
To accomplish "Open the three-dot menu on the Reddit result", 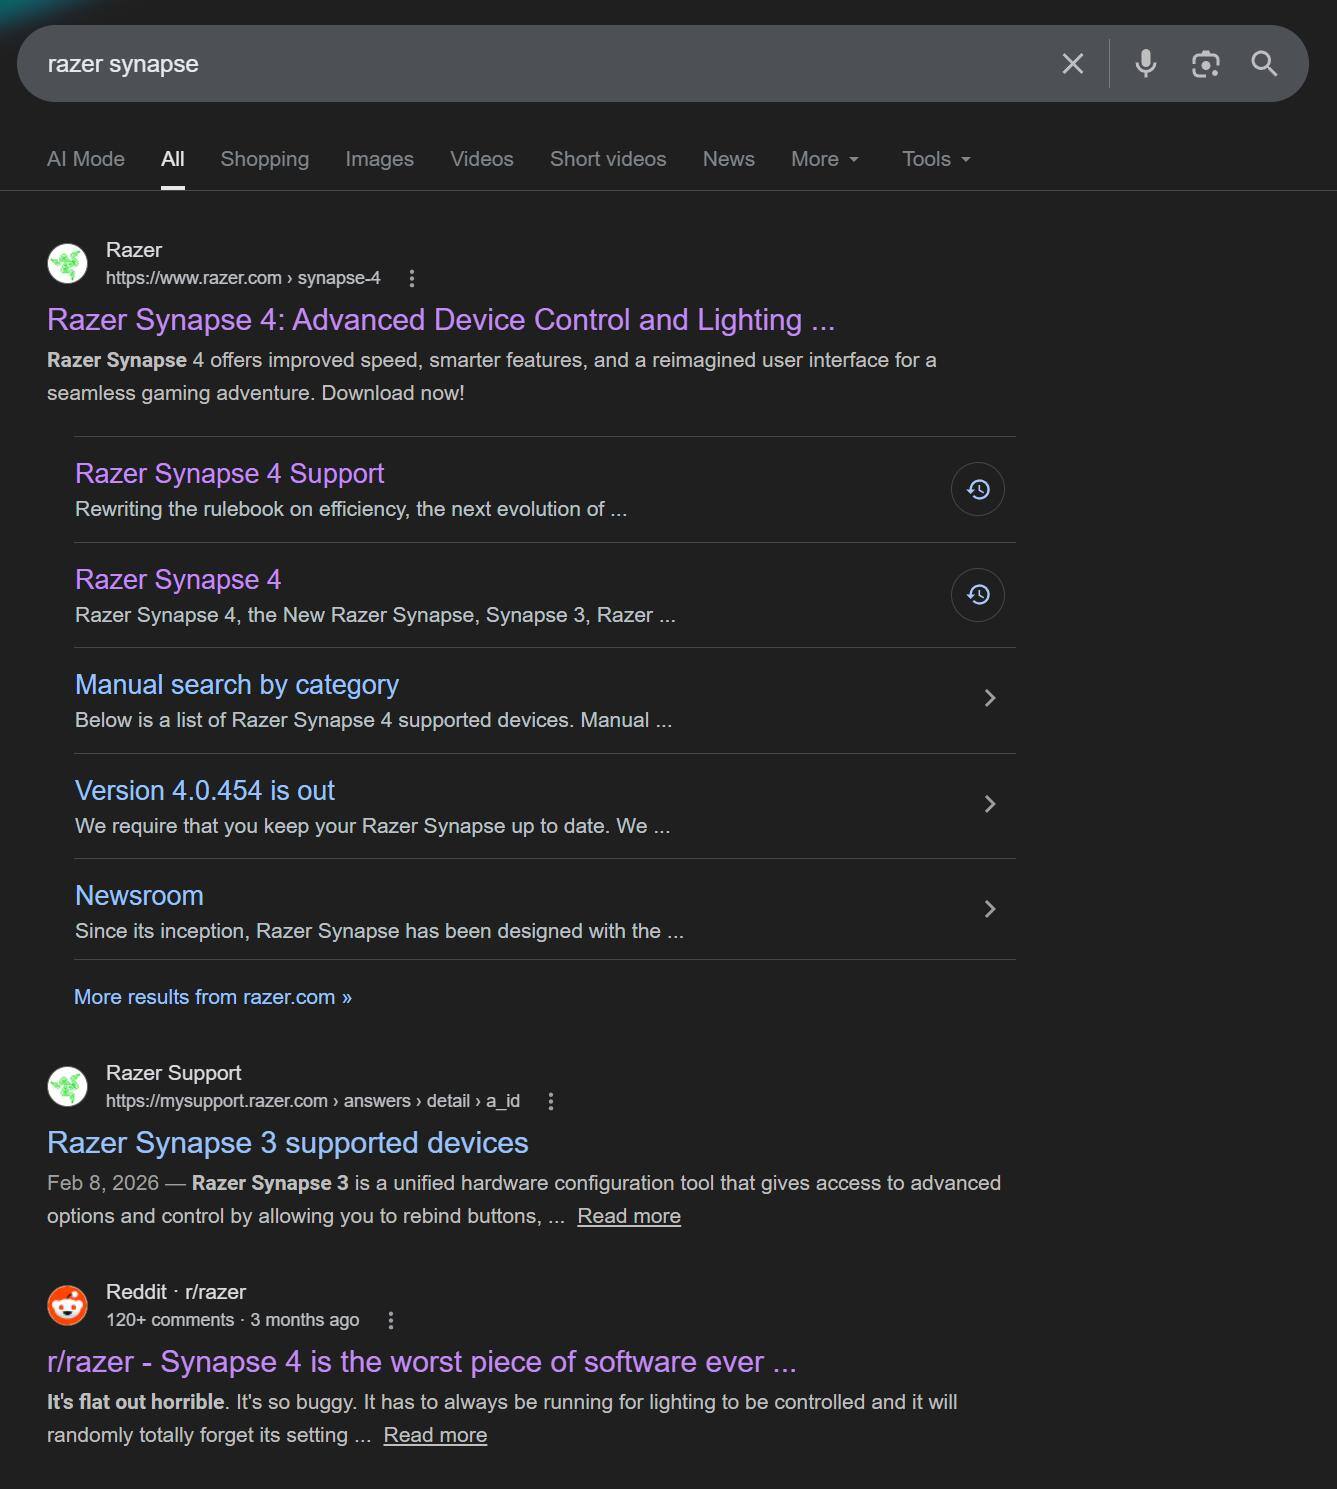I will [391, 1320].
